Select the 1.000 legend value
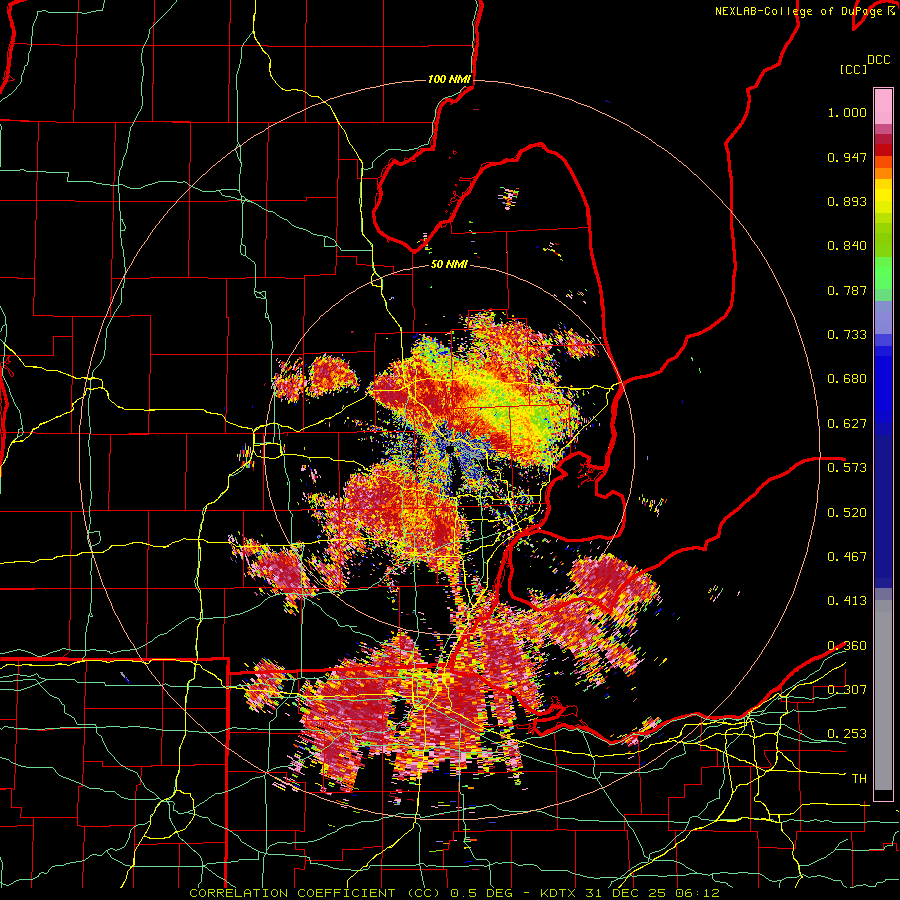This screenshot has width=900, height=900. pyautogui.click(x=847, y=112)
